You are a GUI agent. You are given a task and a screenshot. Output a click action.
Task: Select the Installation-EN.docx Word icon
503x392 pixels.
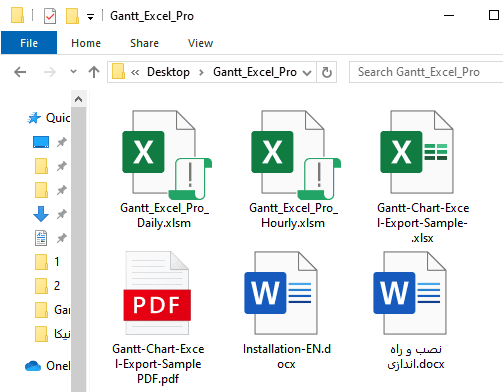[x=281, y=293]
